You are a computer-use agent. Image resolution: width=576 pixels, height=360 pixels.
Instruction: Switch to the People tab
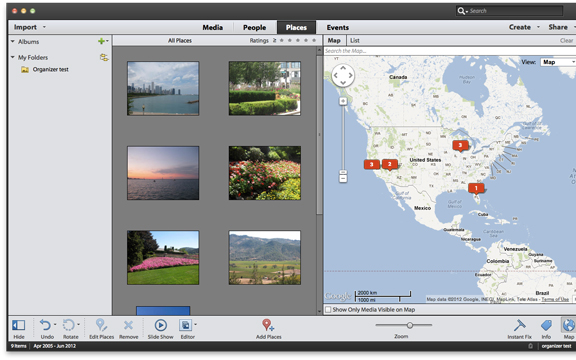[254, 28]
